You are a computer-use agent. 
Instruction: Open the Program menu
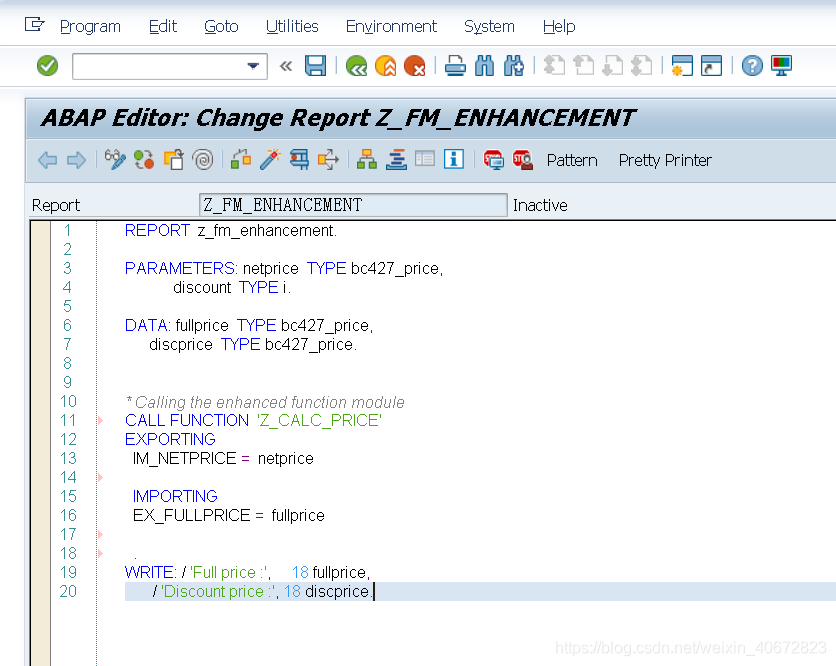90,26
